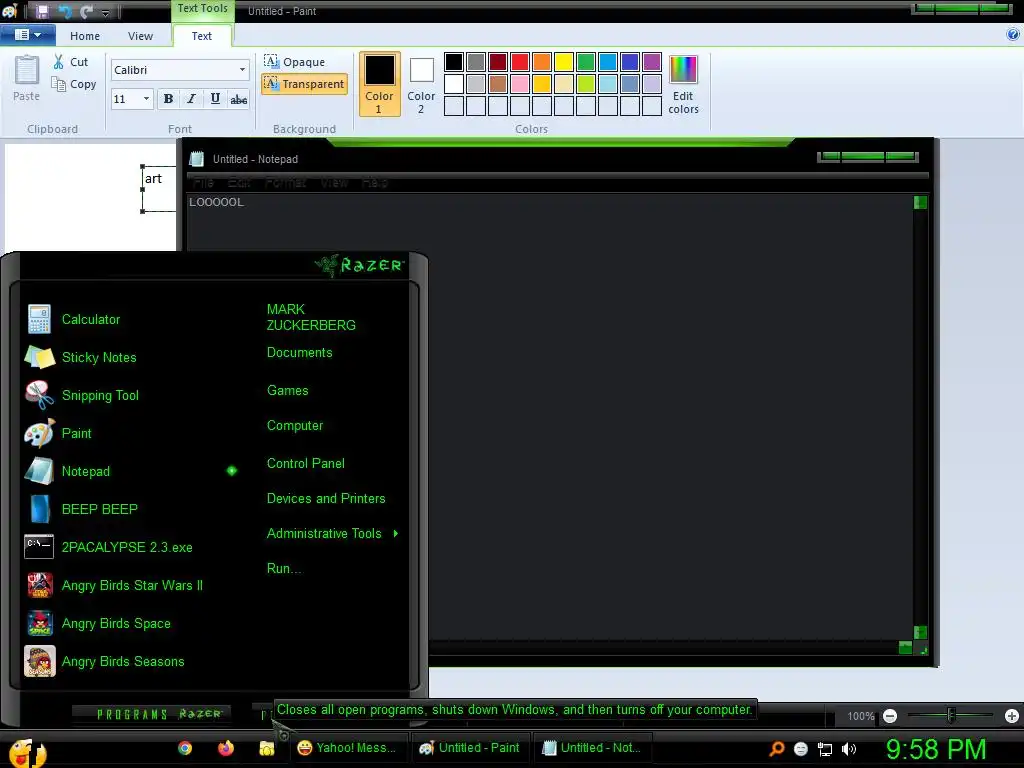Open Games from Start menu
Viewport: 1024px width, 768px height.
click(287, 391)
